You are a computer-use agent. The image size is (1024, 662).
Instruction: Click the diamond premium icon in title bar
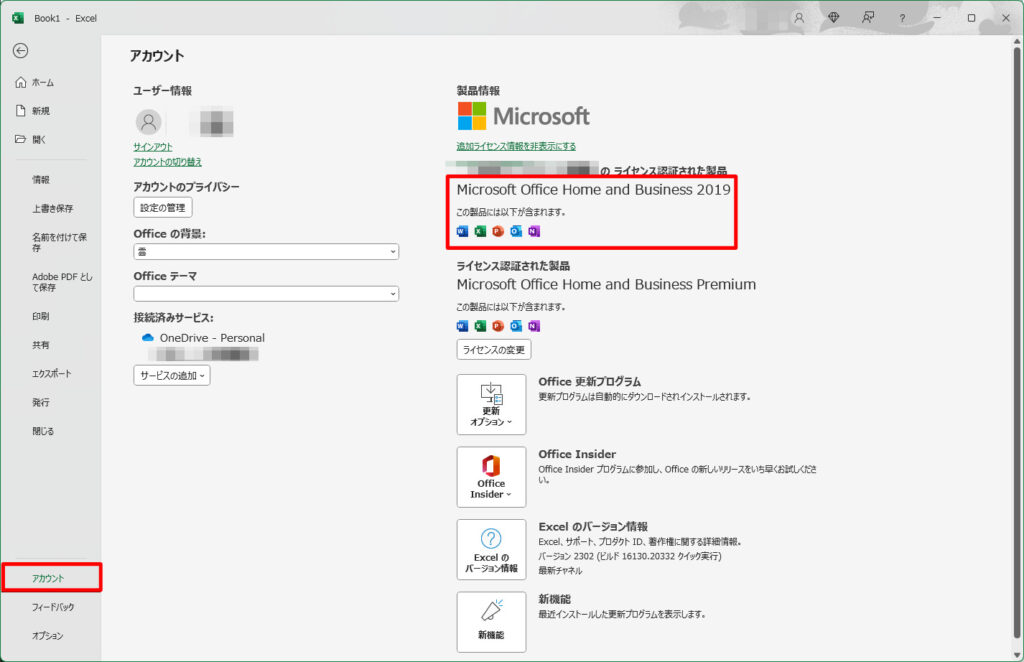click(x=833, y=18)
